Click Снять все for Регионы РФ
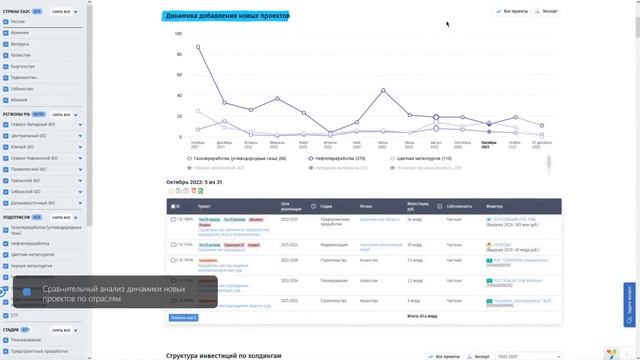 (61, 115)
